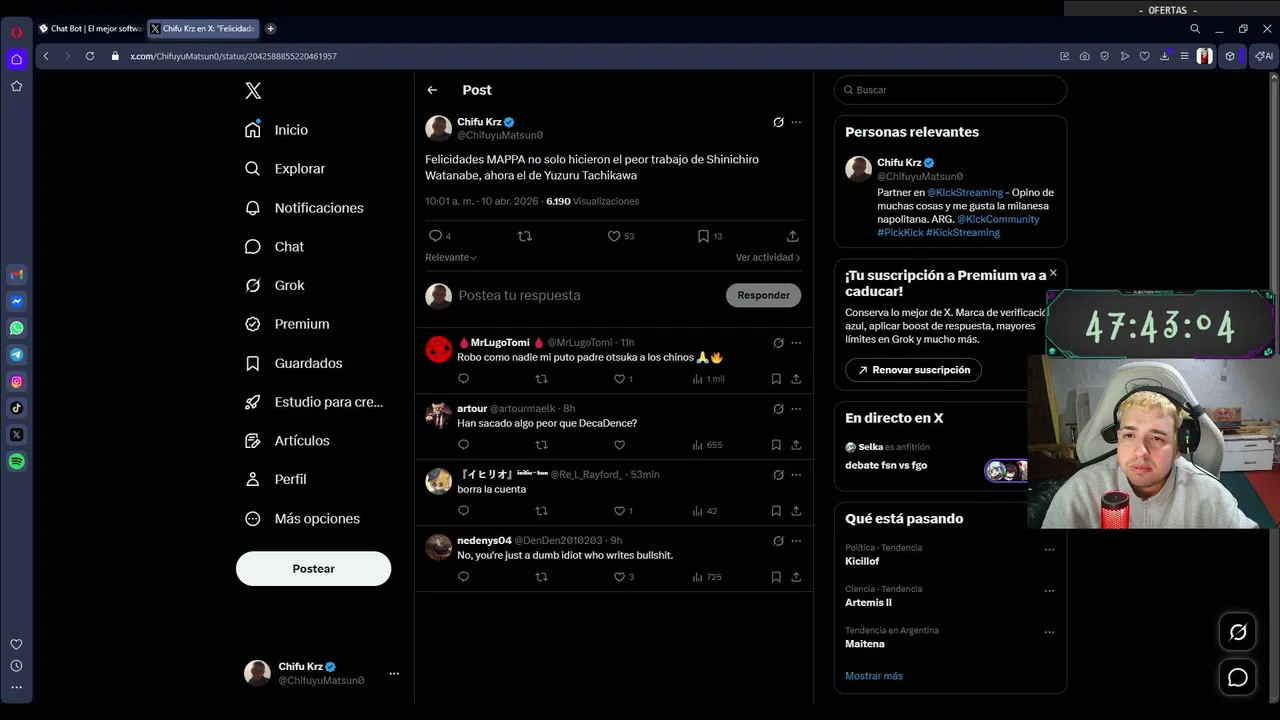Bookmark MrLugoTomi's reply
Viewport: 1280px width, 720px height.
[776, 379]
